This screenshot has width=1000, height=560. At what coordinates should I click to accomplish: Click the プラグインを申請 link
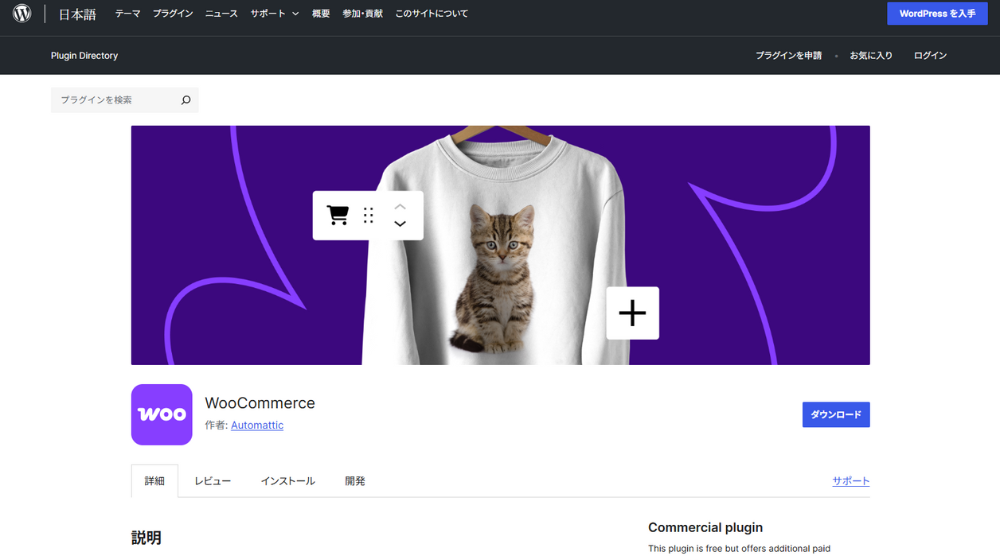788,55
